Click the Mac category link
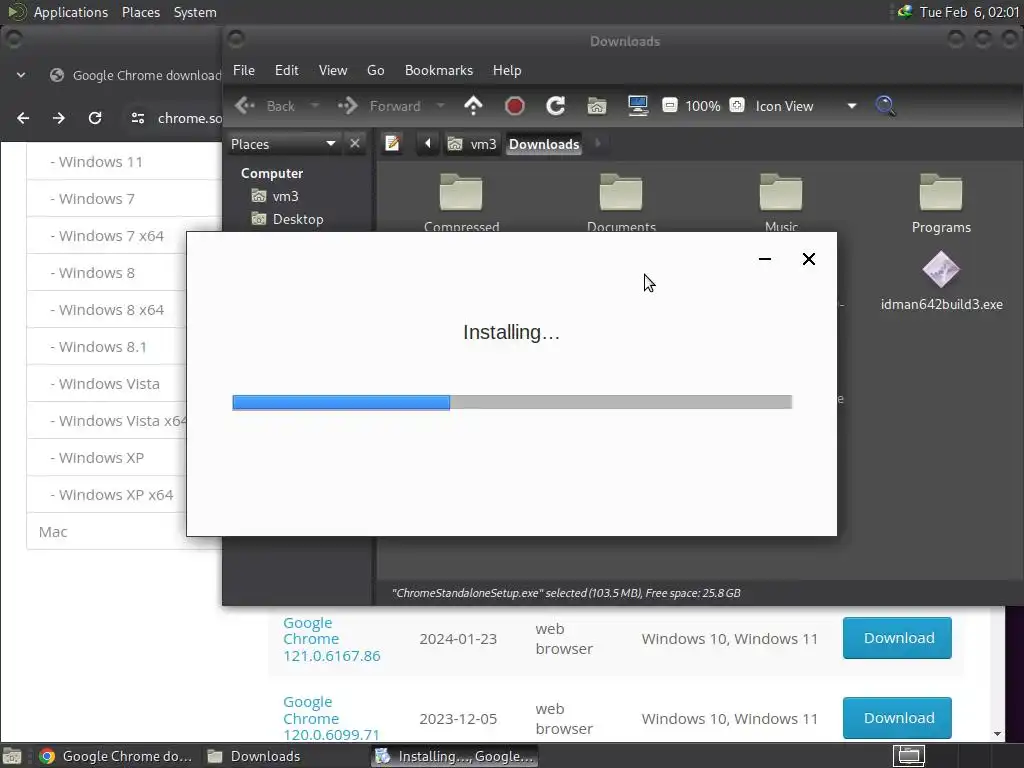Image resolution: width=1024 pixels, height=768 pixels. click(53, 532)
